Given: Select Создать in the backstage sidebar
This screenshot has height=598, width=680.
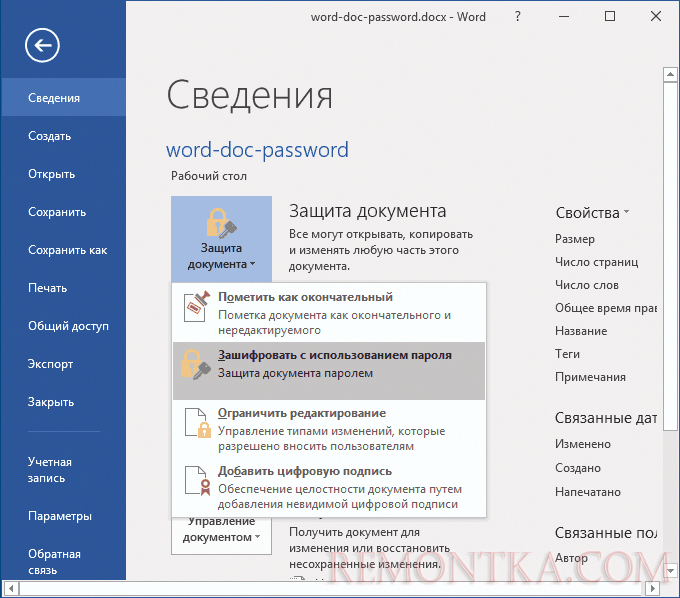Looking at the screenshot, I should coord(63,136).
